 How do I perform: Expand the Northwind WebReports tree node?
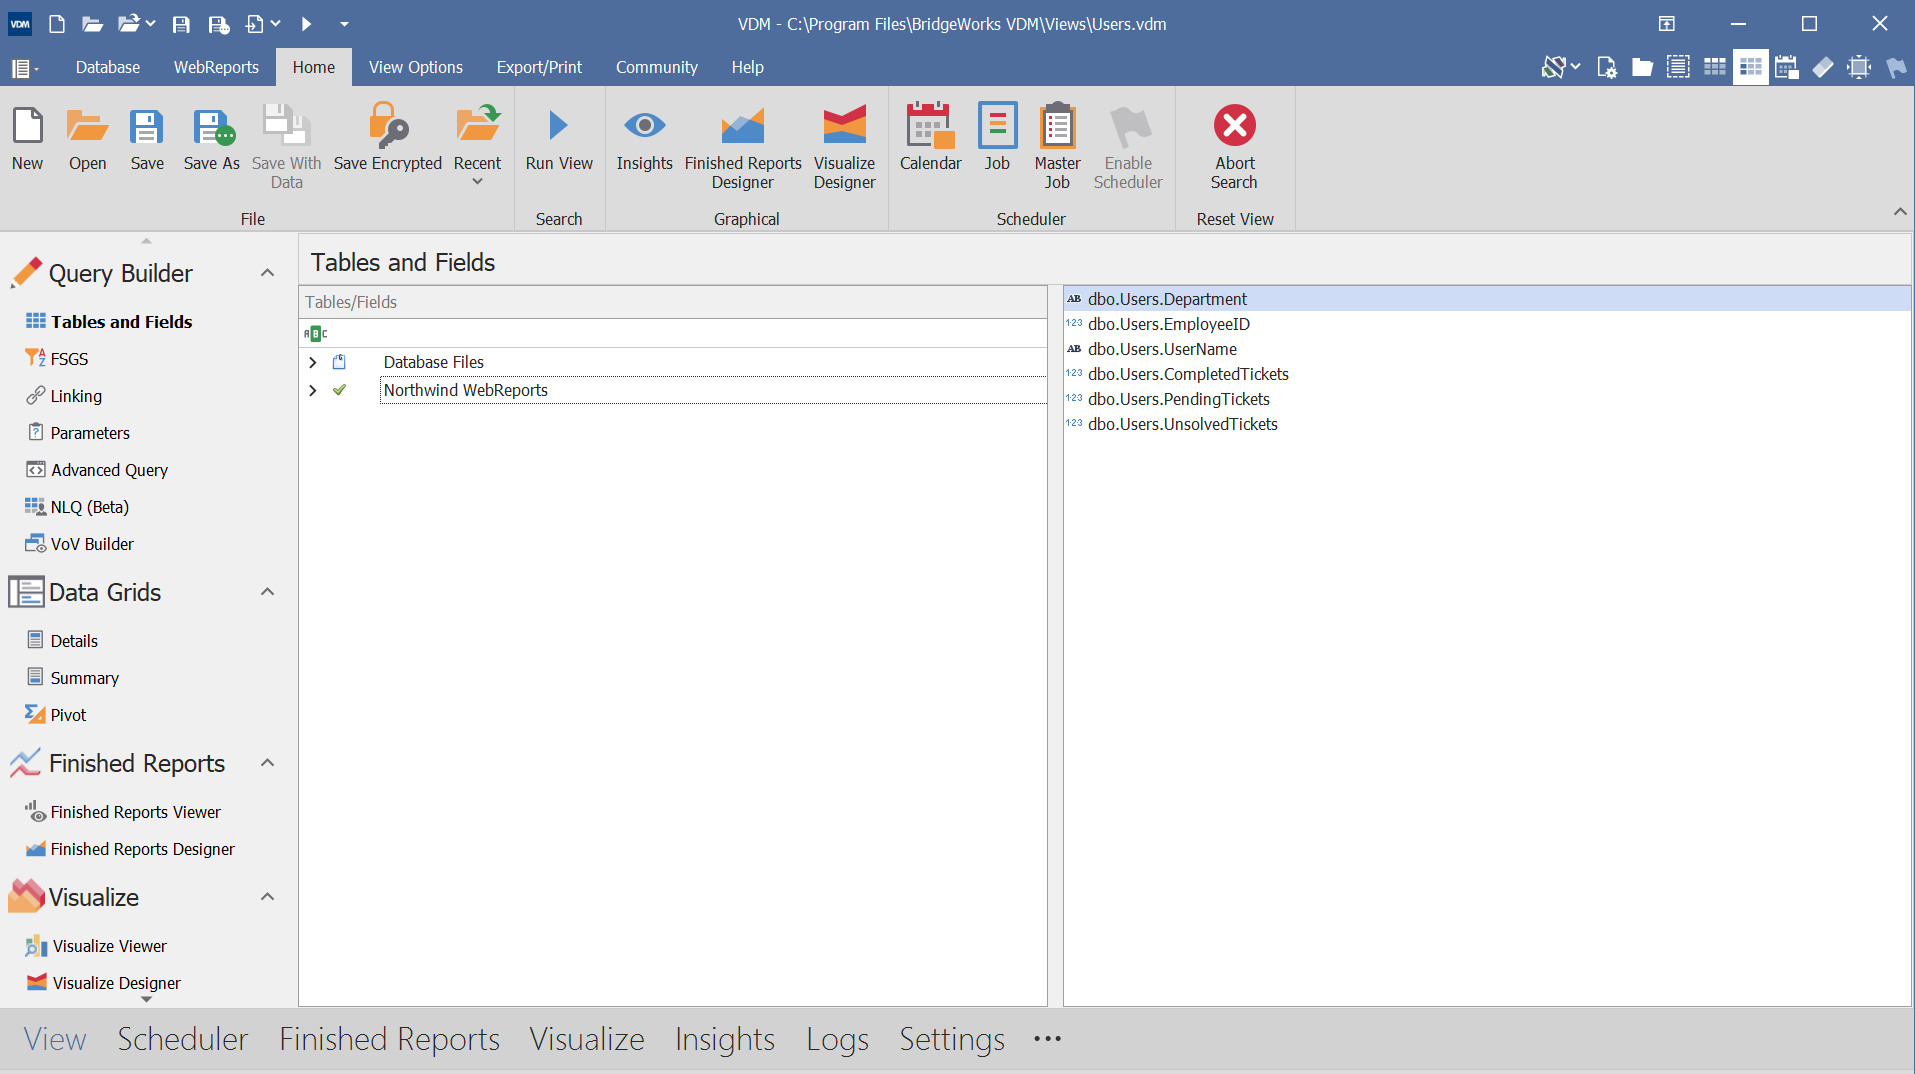tap(313, 390)
